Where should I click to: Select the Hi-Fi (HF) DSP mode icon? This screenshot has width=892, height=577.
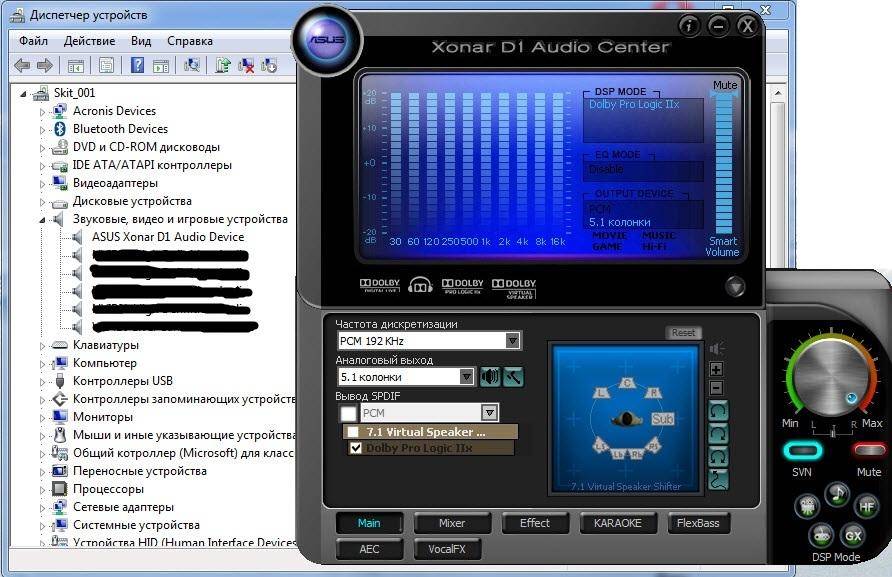click(866, 506)
